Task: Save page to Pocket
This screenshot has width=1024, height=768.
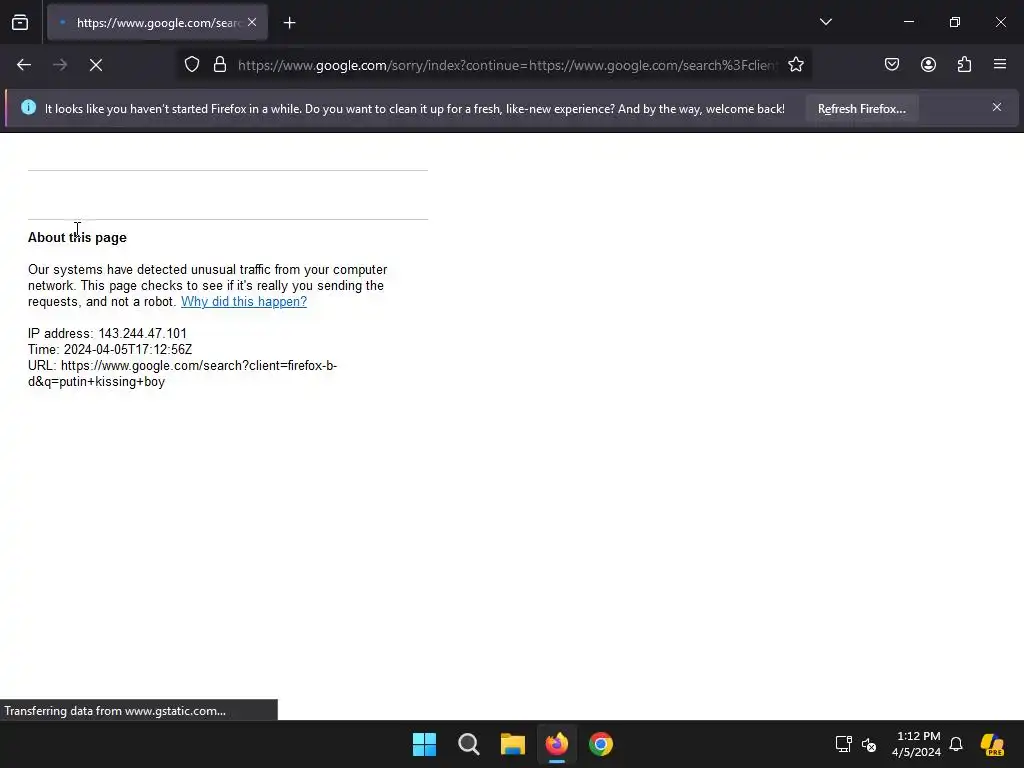Action: point(891,65)
